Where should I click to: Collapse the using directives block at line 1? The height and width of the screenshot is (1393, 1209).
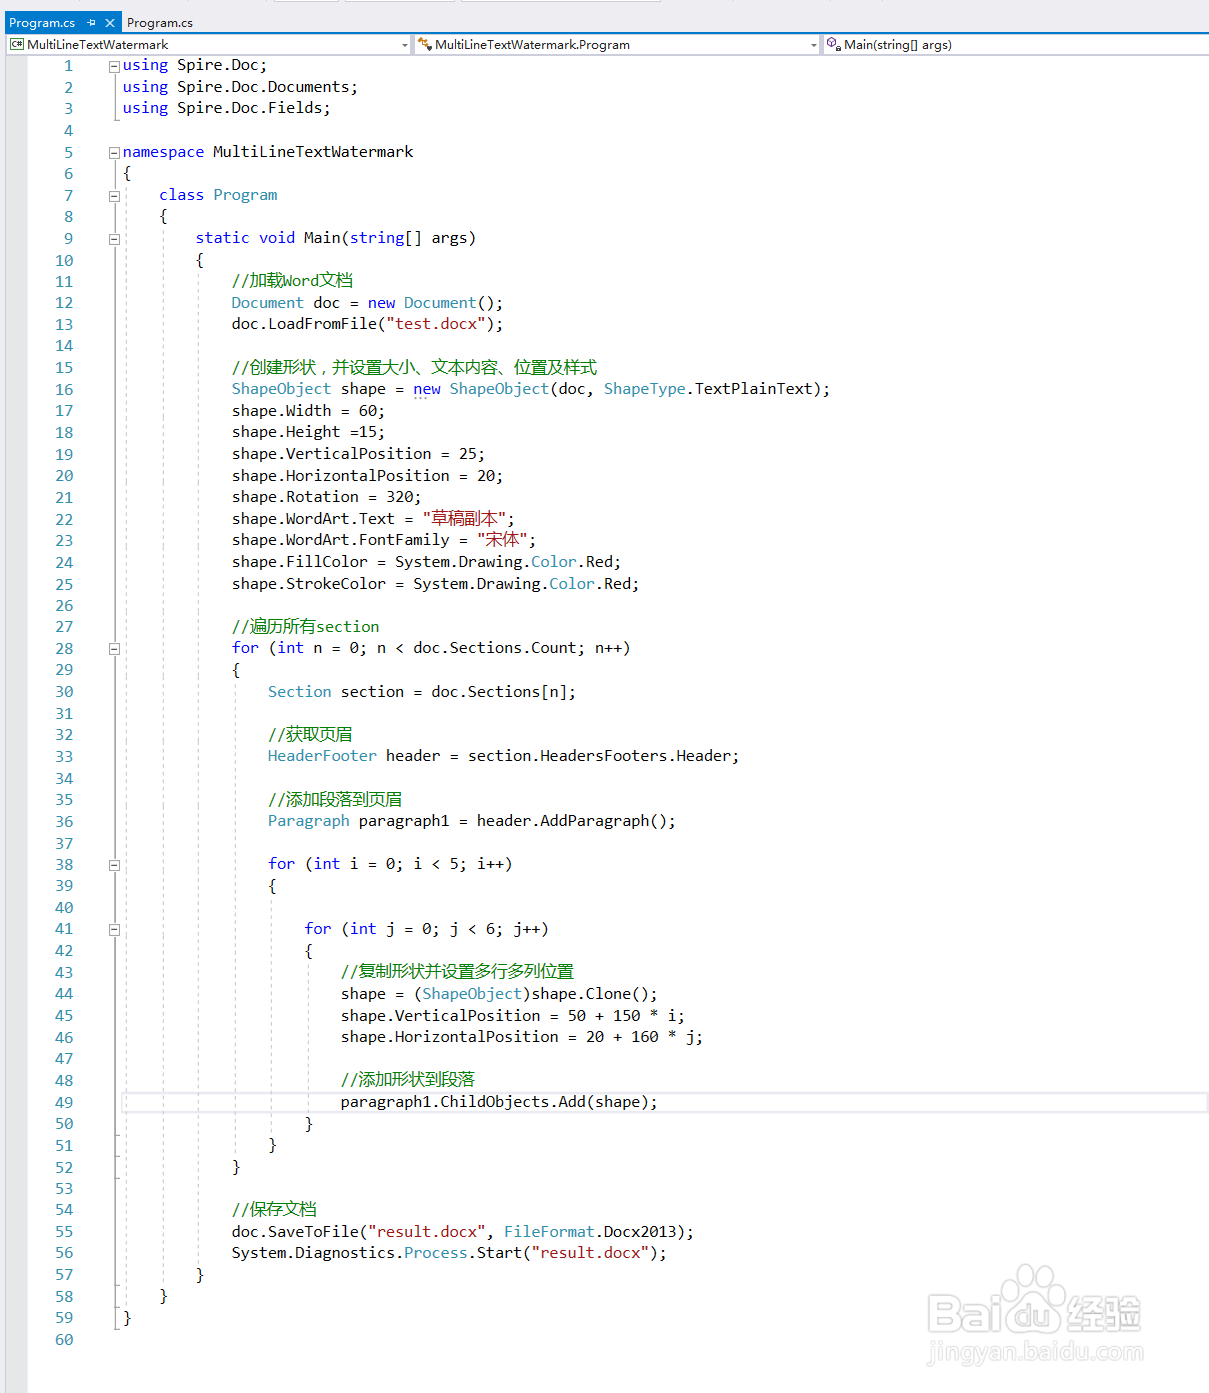114,66
